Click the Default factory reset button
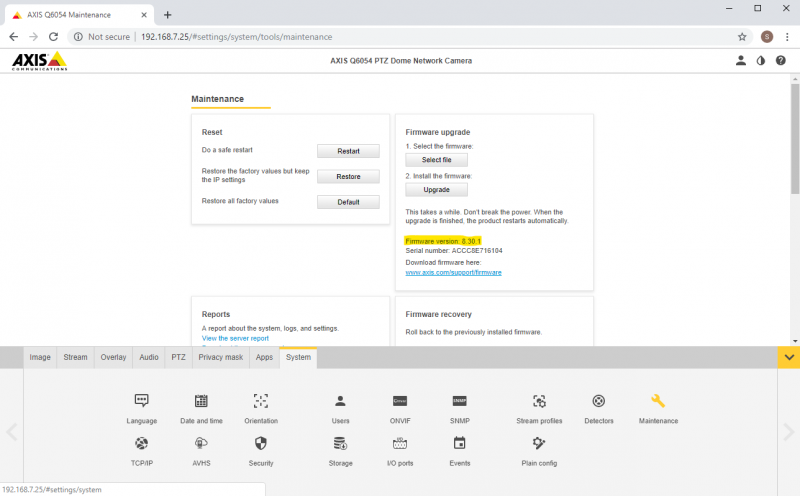Screen dimensions: 800x496 click(x=348, y=202)
